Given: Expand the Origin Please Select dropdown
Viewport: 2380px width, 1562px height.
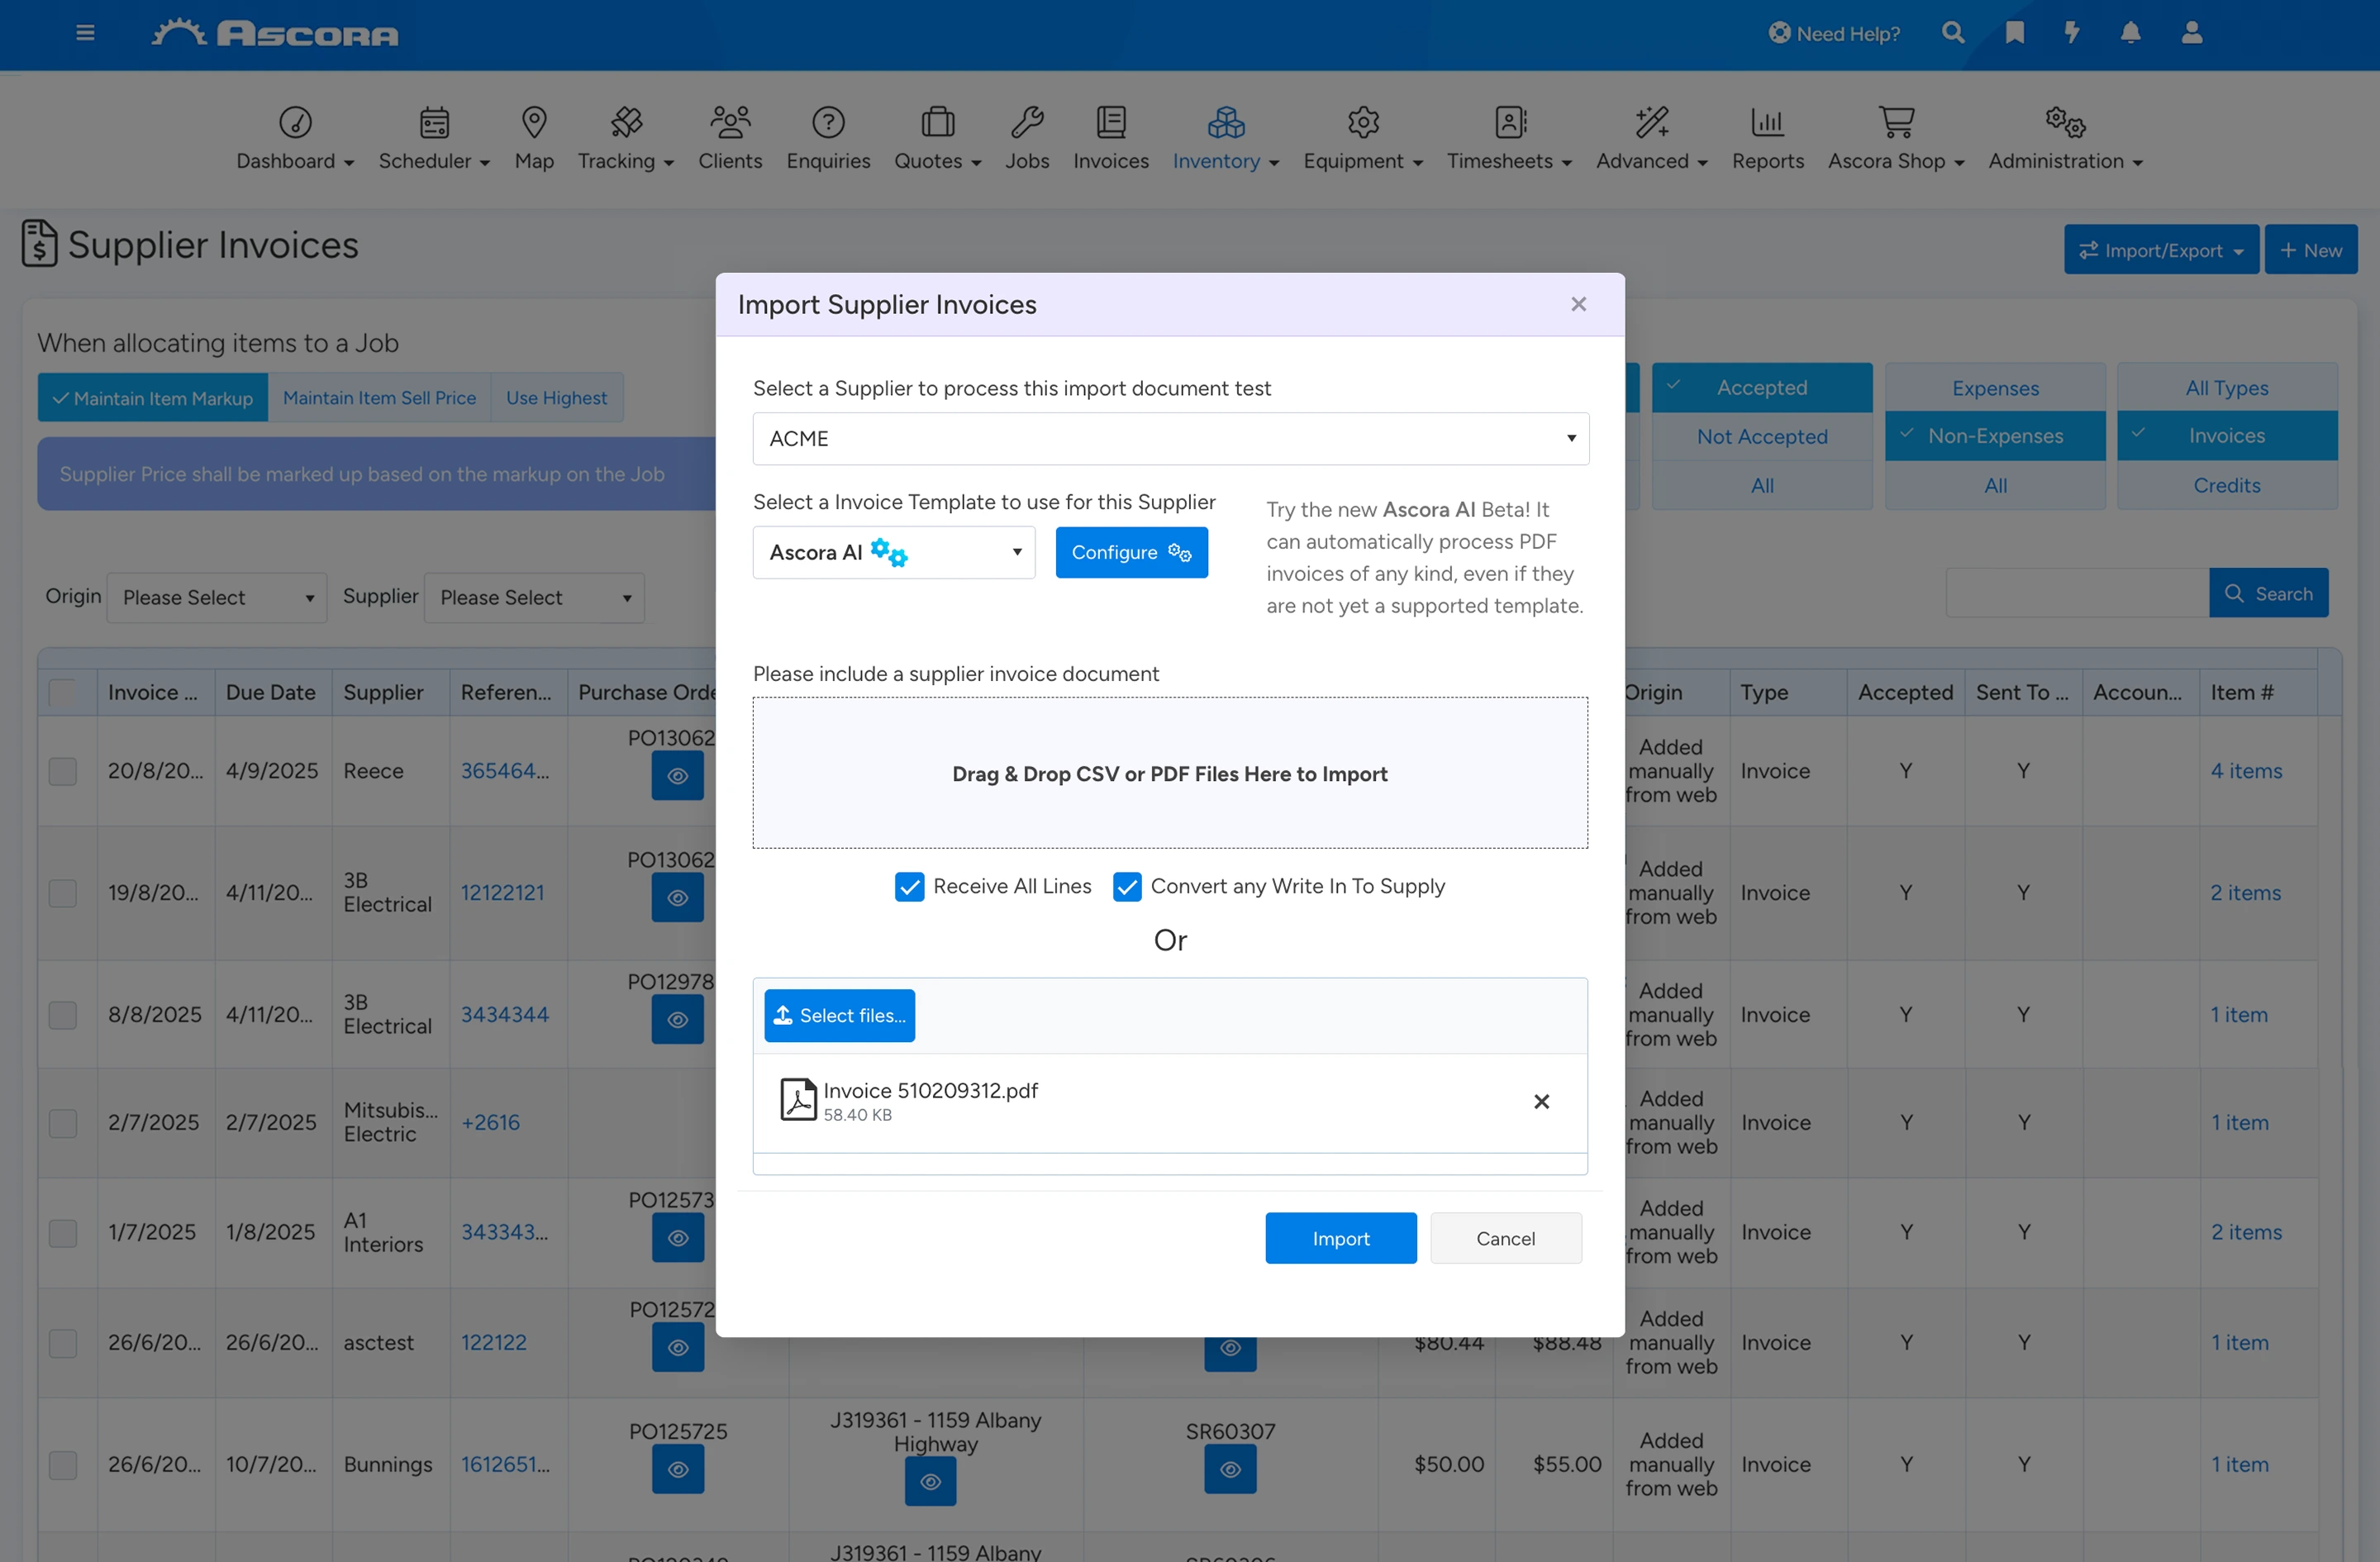Looking at the screenshot, I should pos(216,597).
